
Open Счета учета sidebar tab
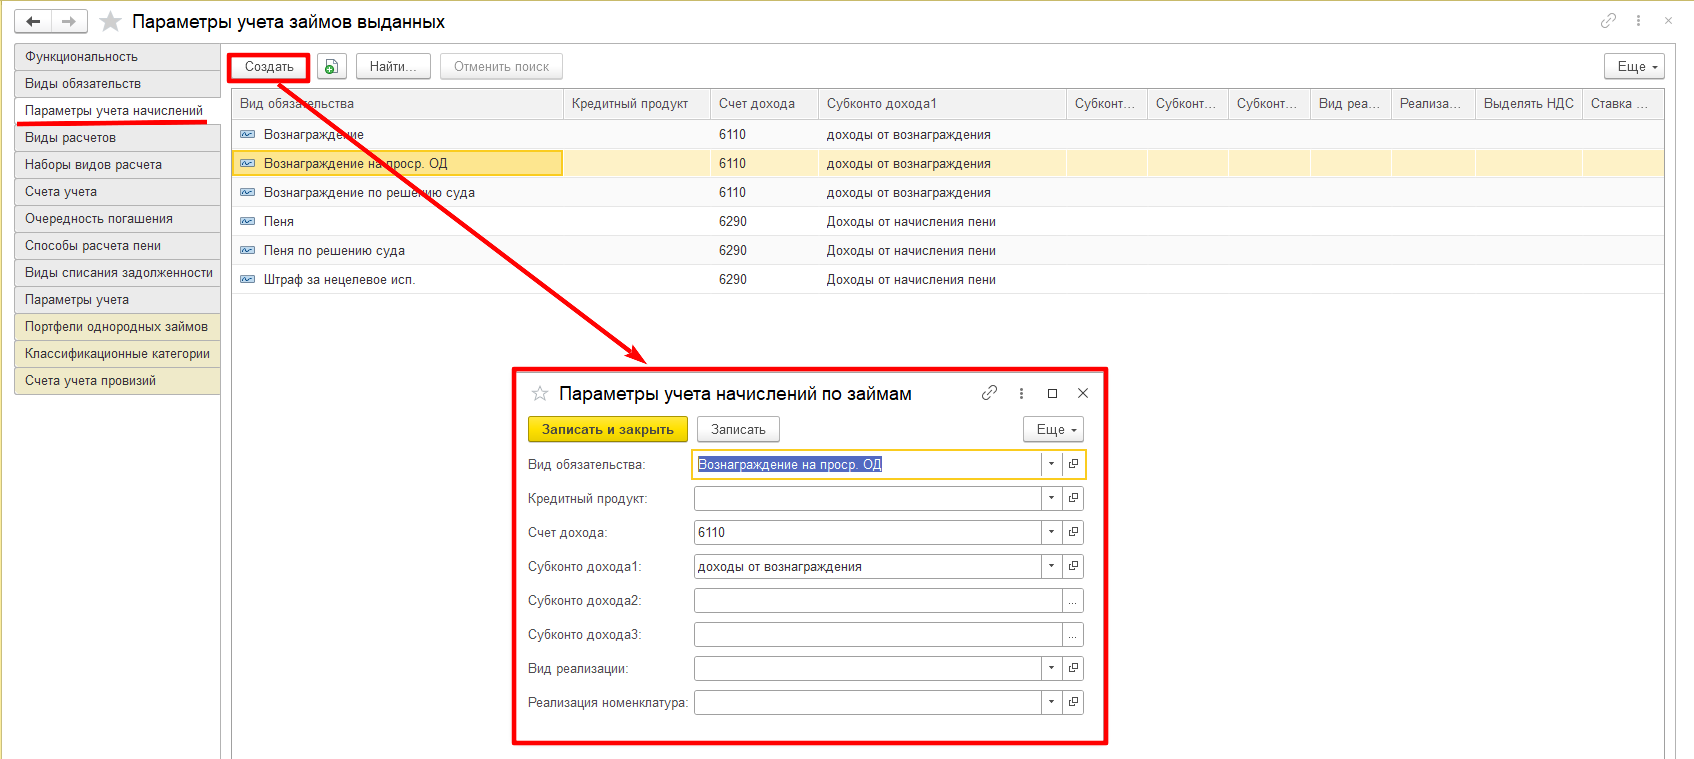click(117, 192)
